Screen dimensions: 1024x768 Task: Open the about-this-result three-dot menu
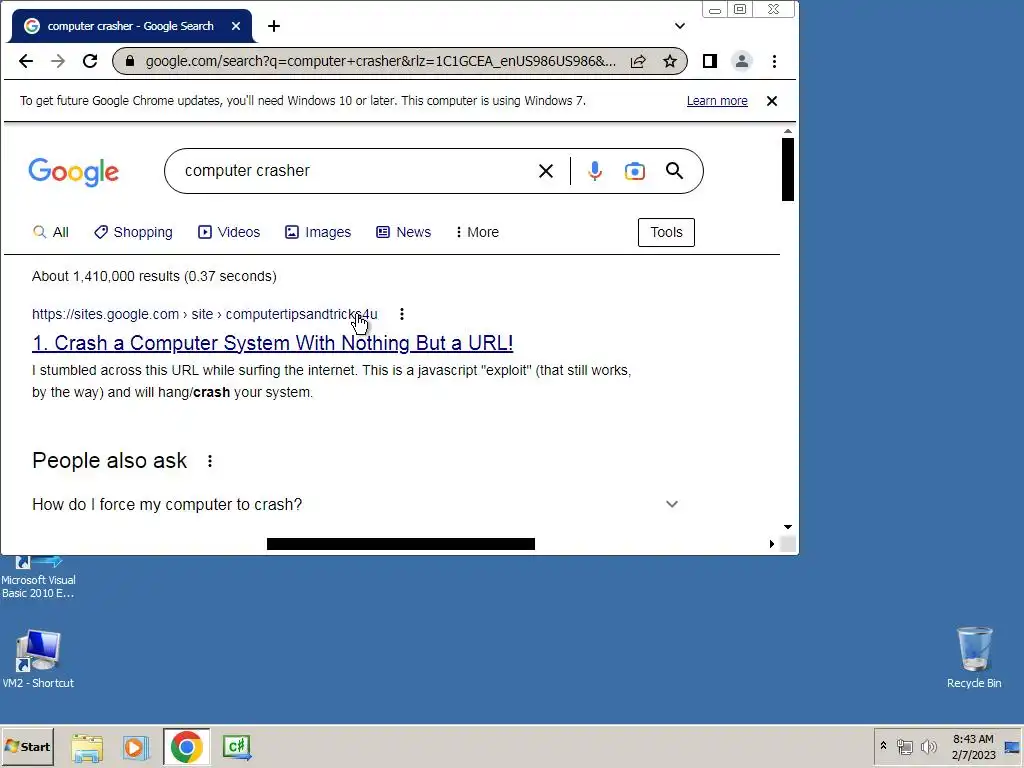point(402,314)
